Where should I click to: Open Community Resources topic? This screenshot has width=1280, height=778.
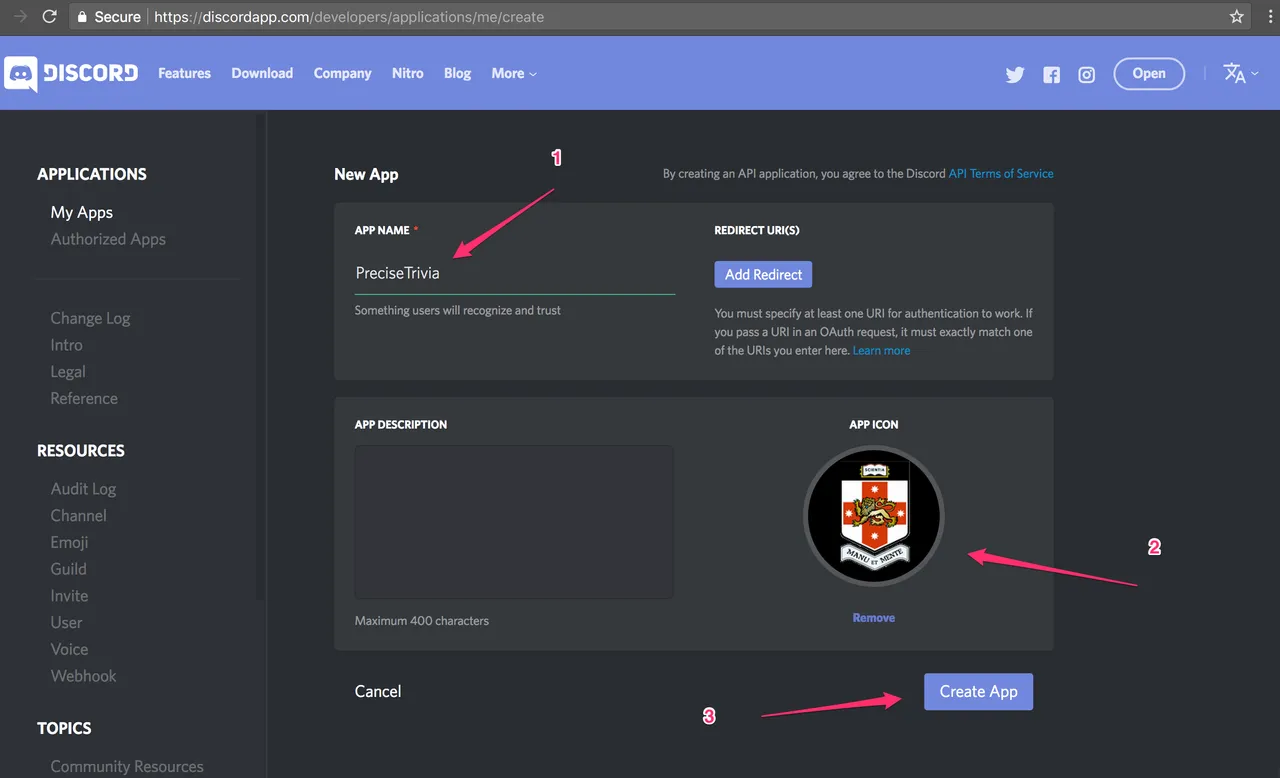(x=127, y=767)
